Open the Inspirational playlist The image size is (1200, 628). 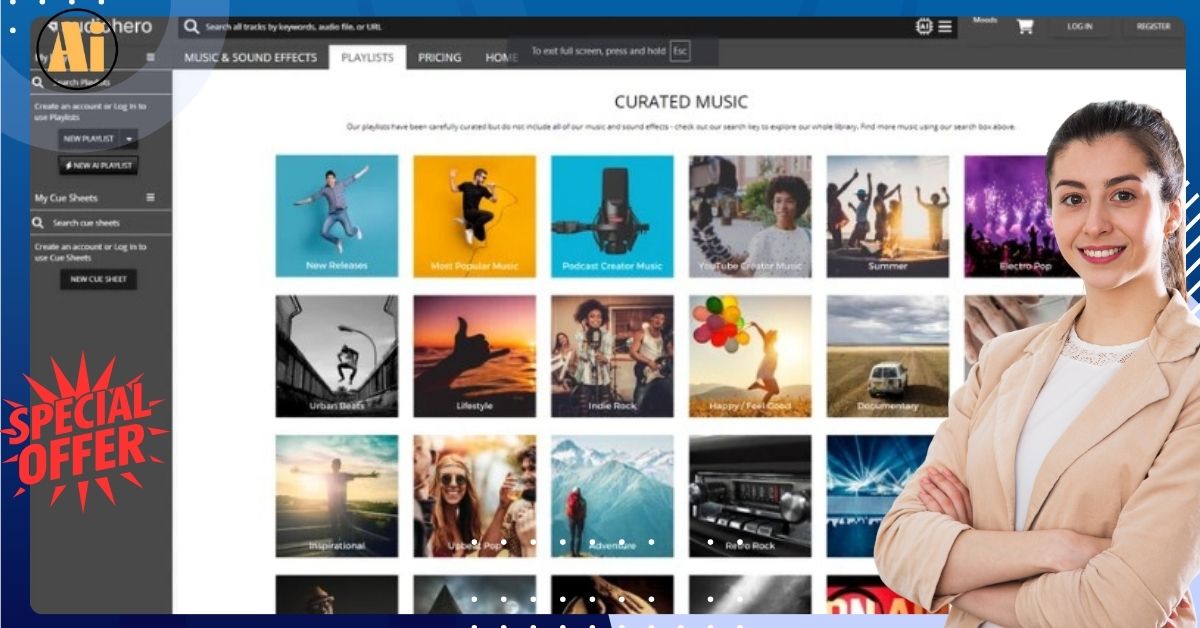337,496
